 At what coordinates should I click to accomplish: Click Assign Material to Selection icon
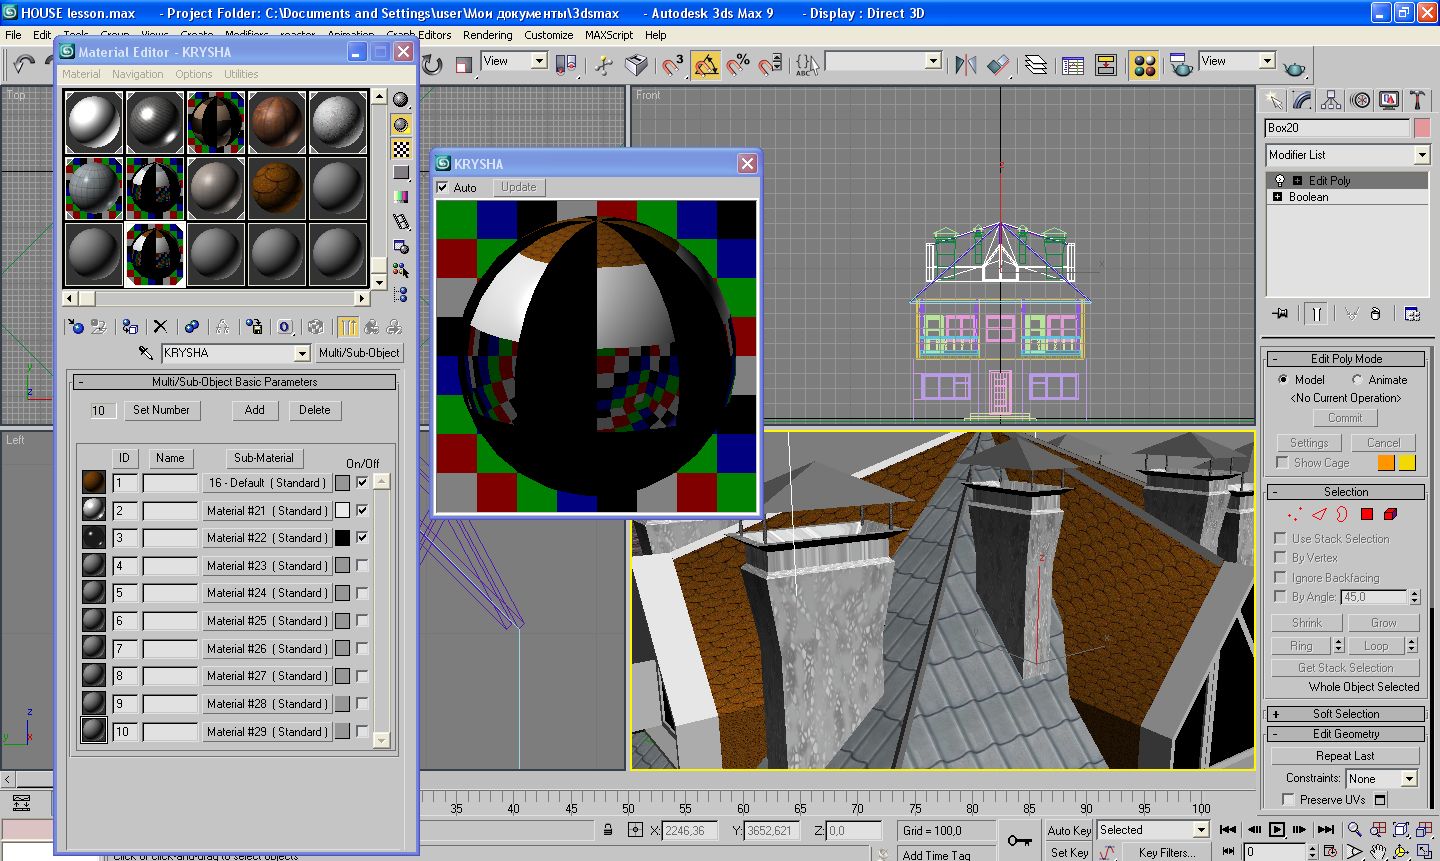[x=130, y=326]
